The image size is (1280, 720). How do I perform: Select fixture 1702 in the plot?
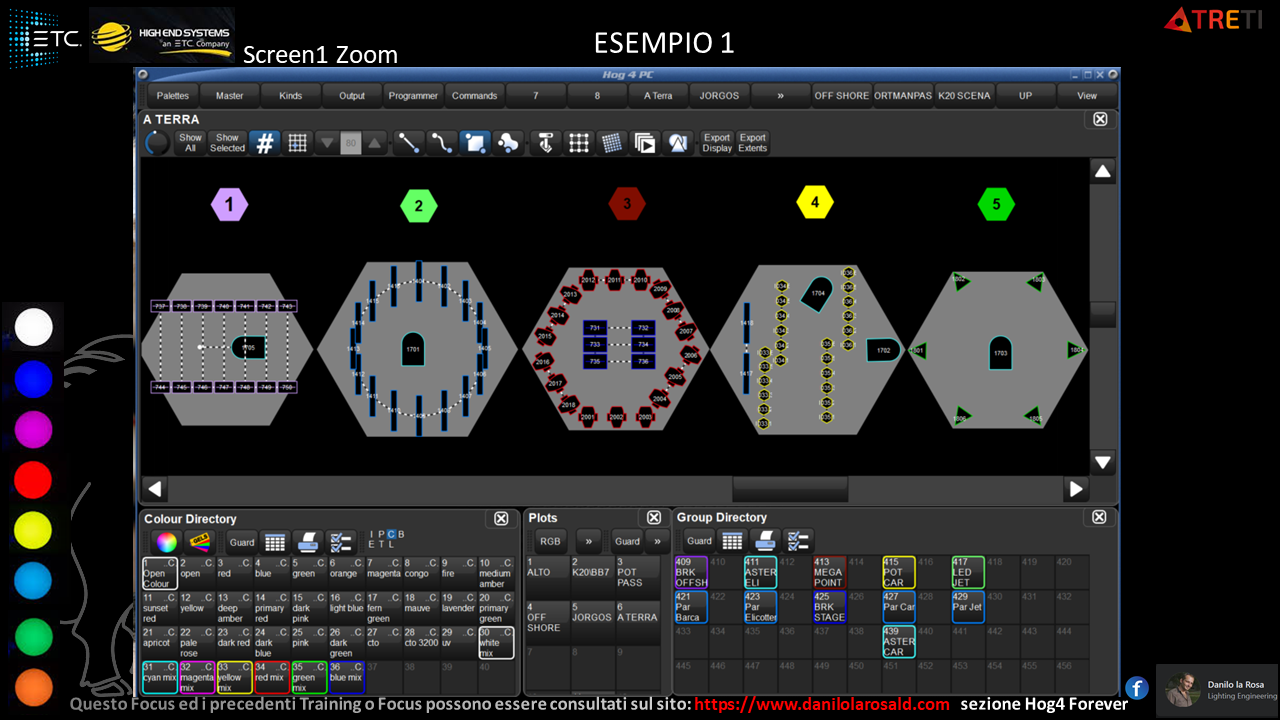pos(884,350)
